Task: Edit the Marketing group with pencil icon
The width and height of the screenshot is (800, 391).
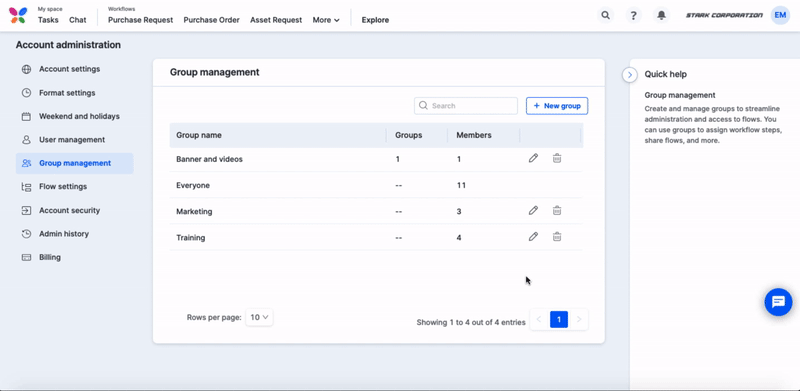Action: (x=533, y=210)
